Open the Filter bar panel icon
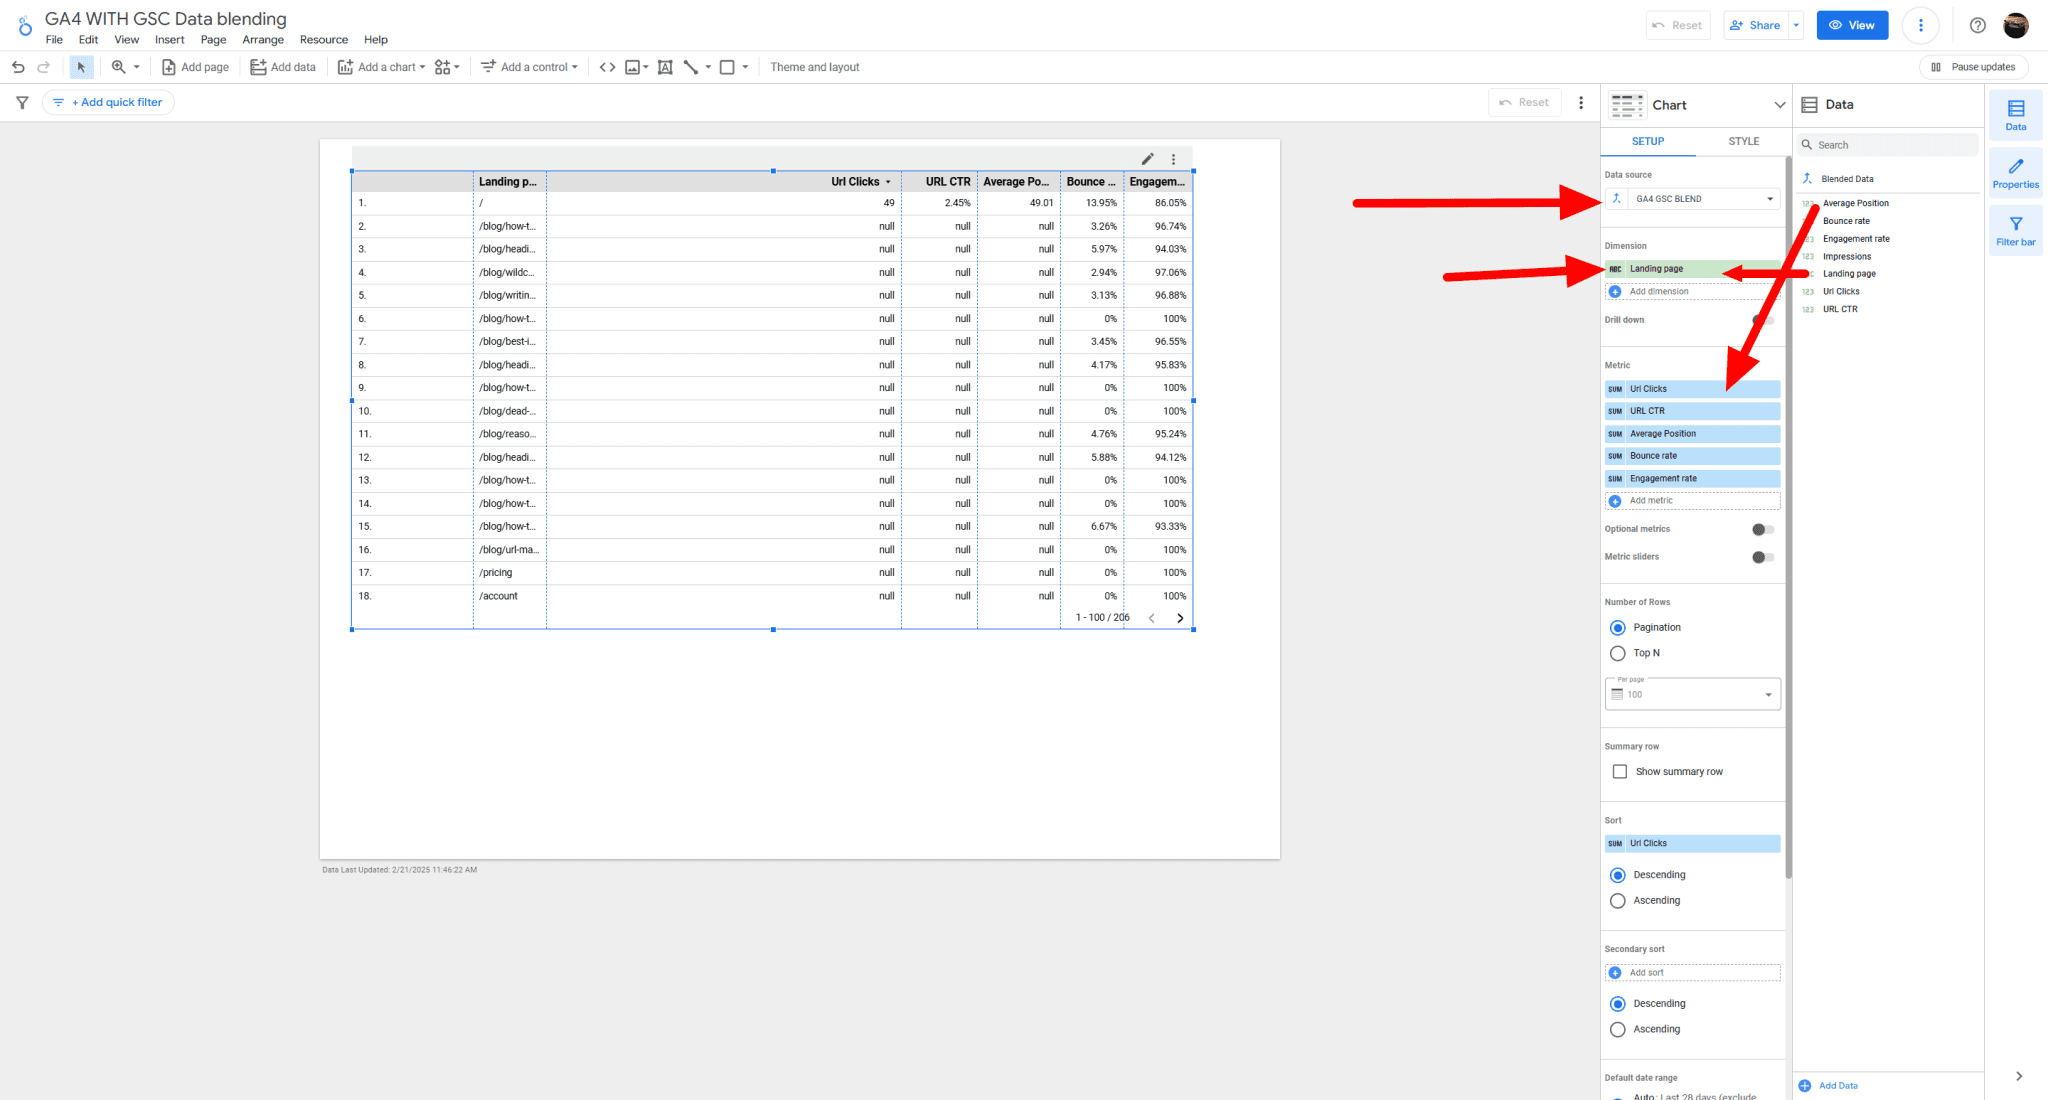Viewport: 2048px width, 1100px height. tap(2015, 229)
